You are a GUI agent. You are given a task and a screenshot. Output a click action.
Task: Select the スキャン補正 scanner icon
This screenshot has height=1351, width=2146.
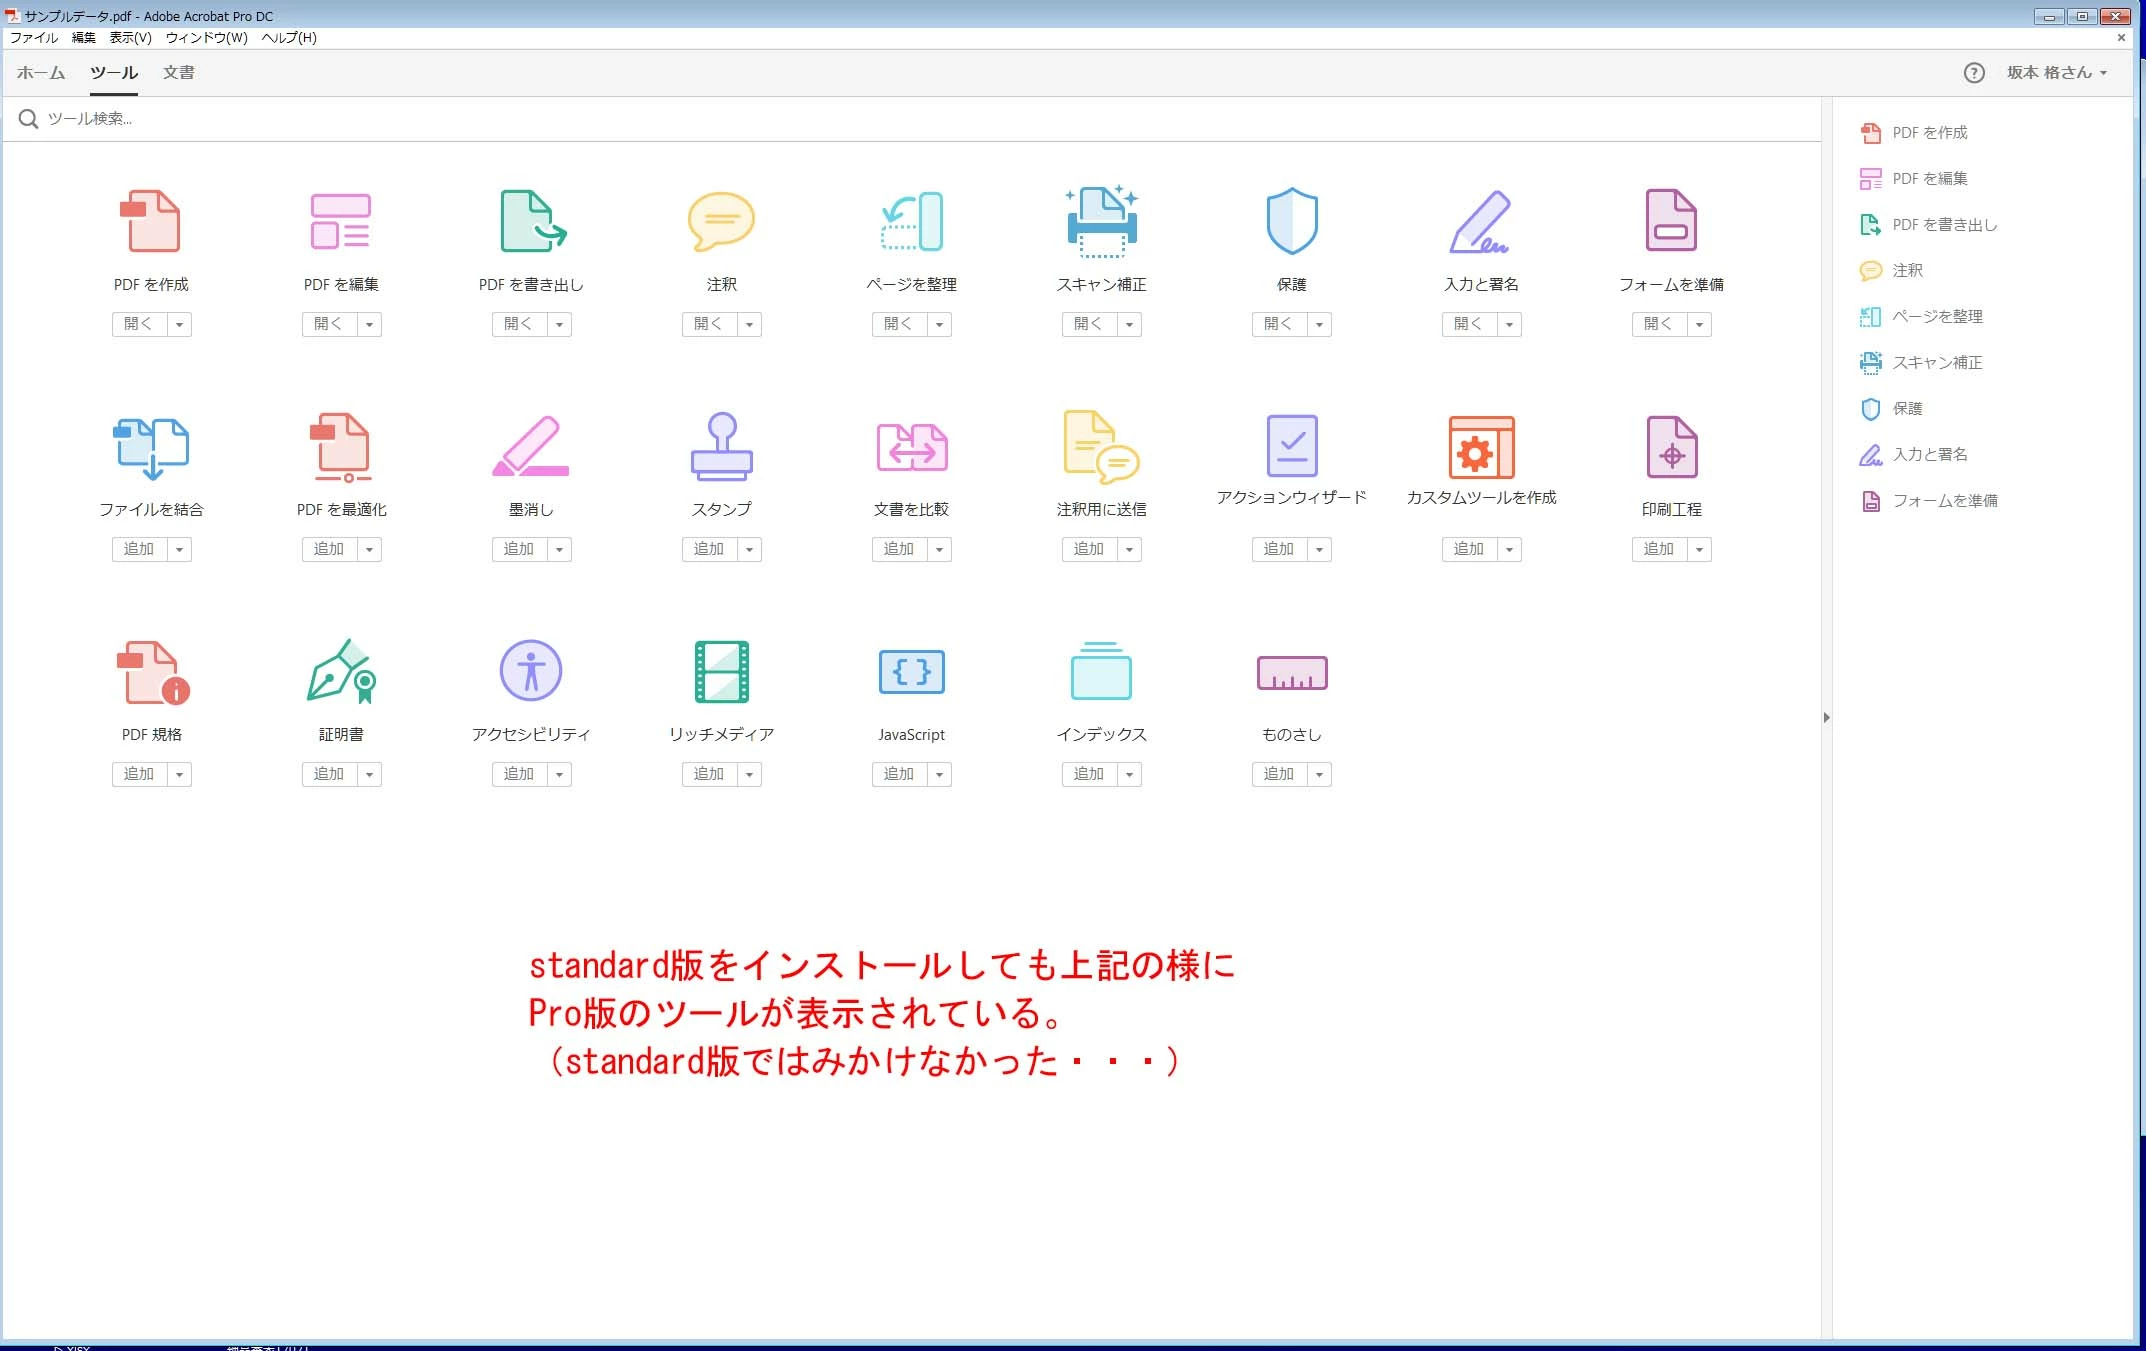click(x=1101, y=221)
